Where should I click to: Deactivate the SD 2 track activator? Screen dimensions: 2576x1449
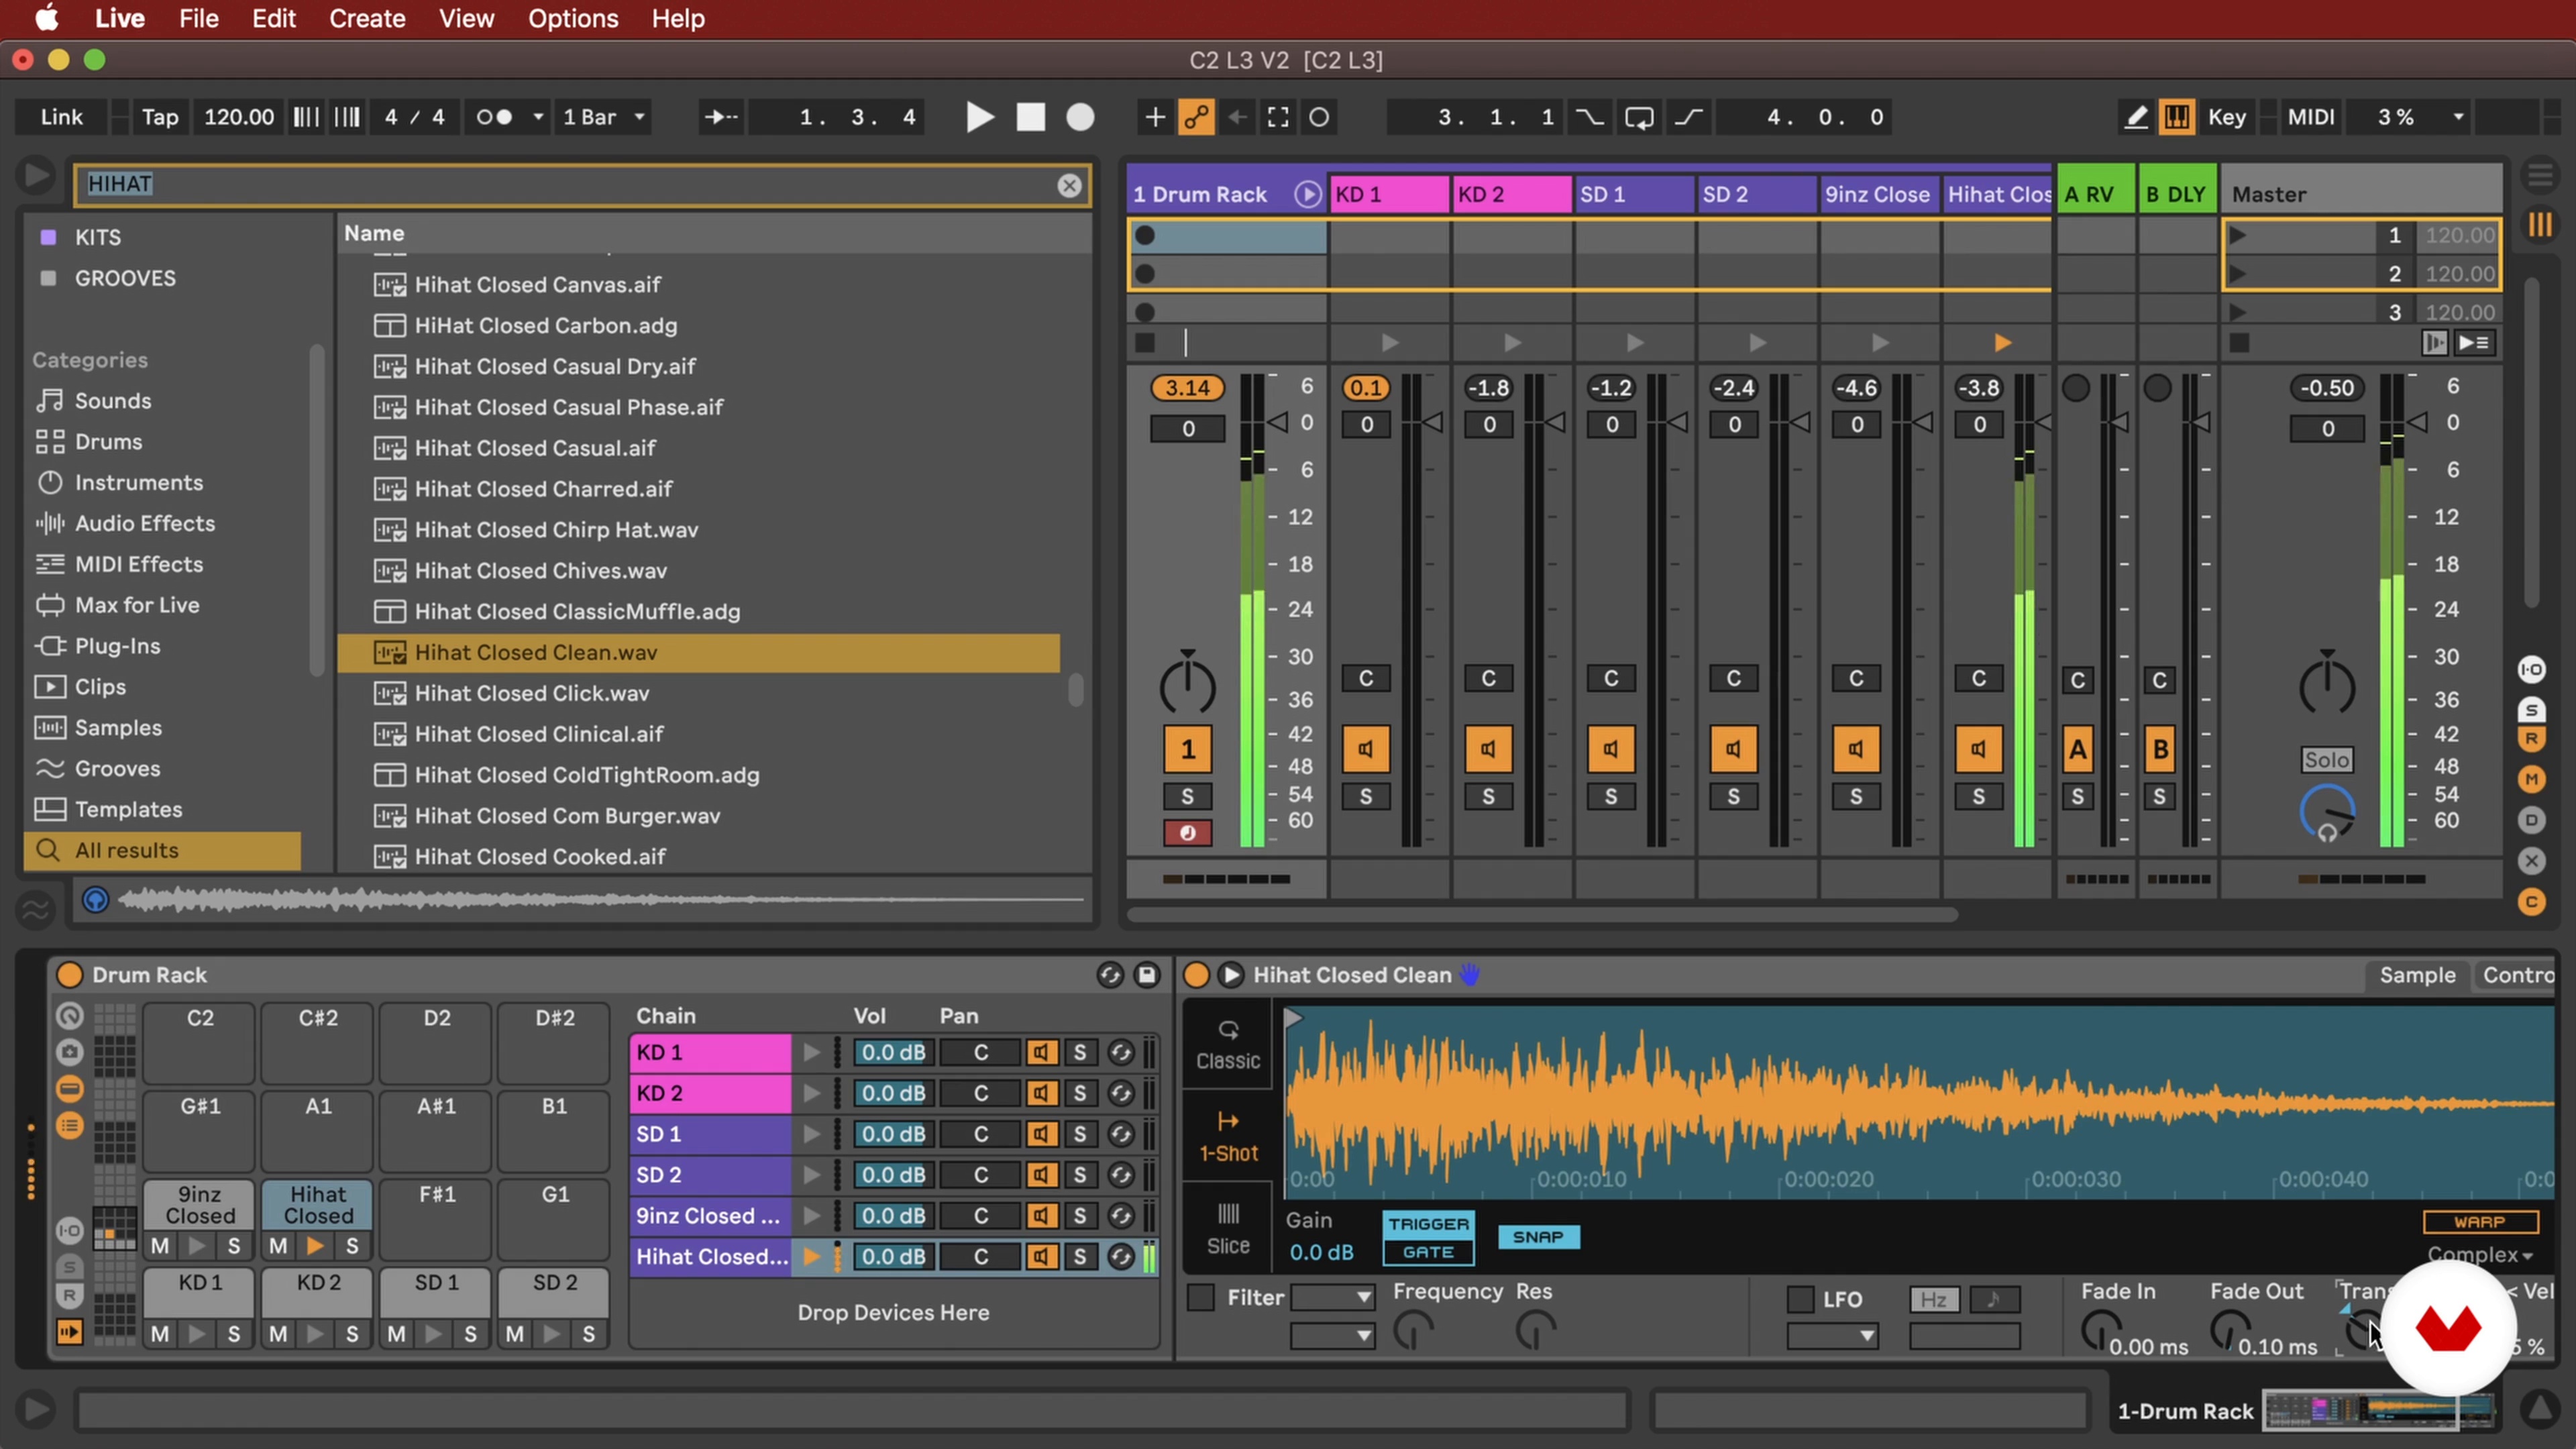(x=1733, y=749)
